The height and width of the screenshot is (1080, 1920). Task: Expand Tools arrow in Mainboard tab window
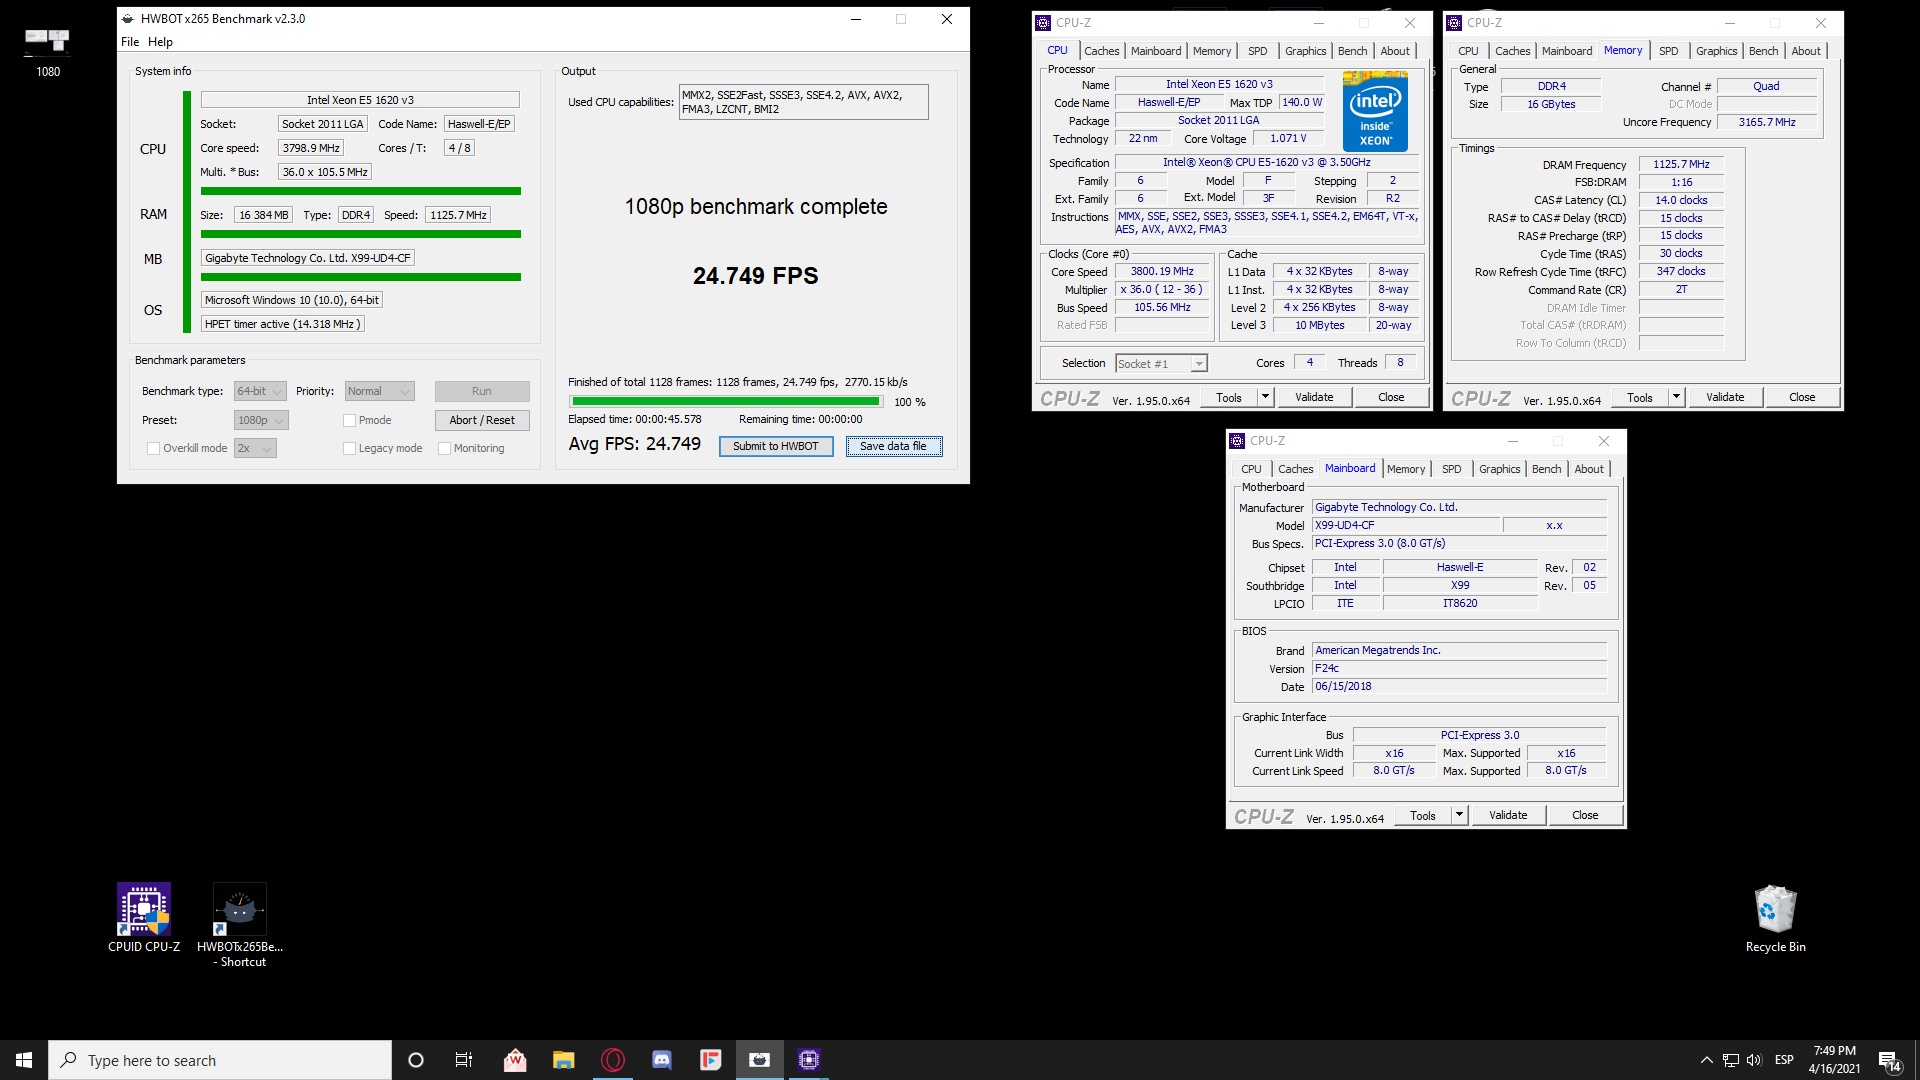point(1459,816)
